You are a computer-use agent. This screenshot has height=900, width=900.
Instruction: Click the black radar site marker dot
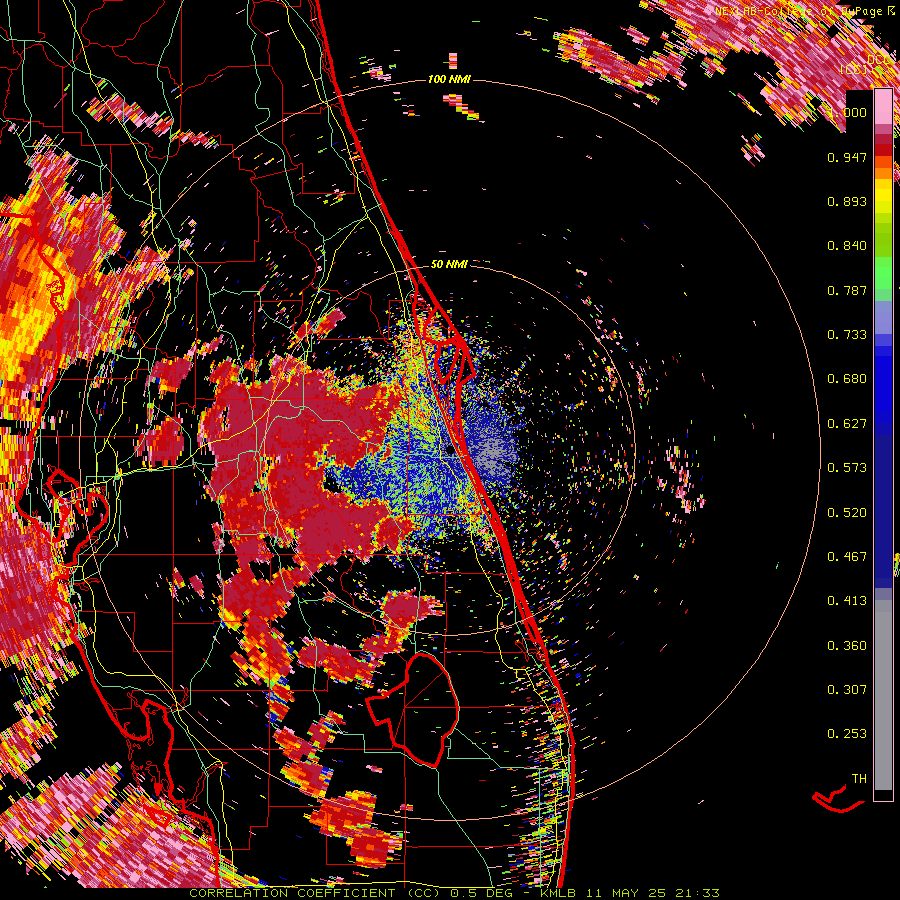(451, 451)
